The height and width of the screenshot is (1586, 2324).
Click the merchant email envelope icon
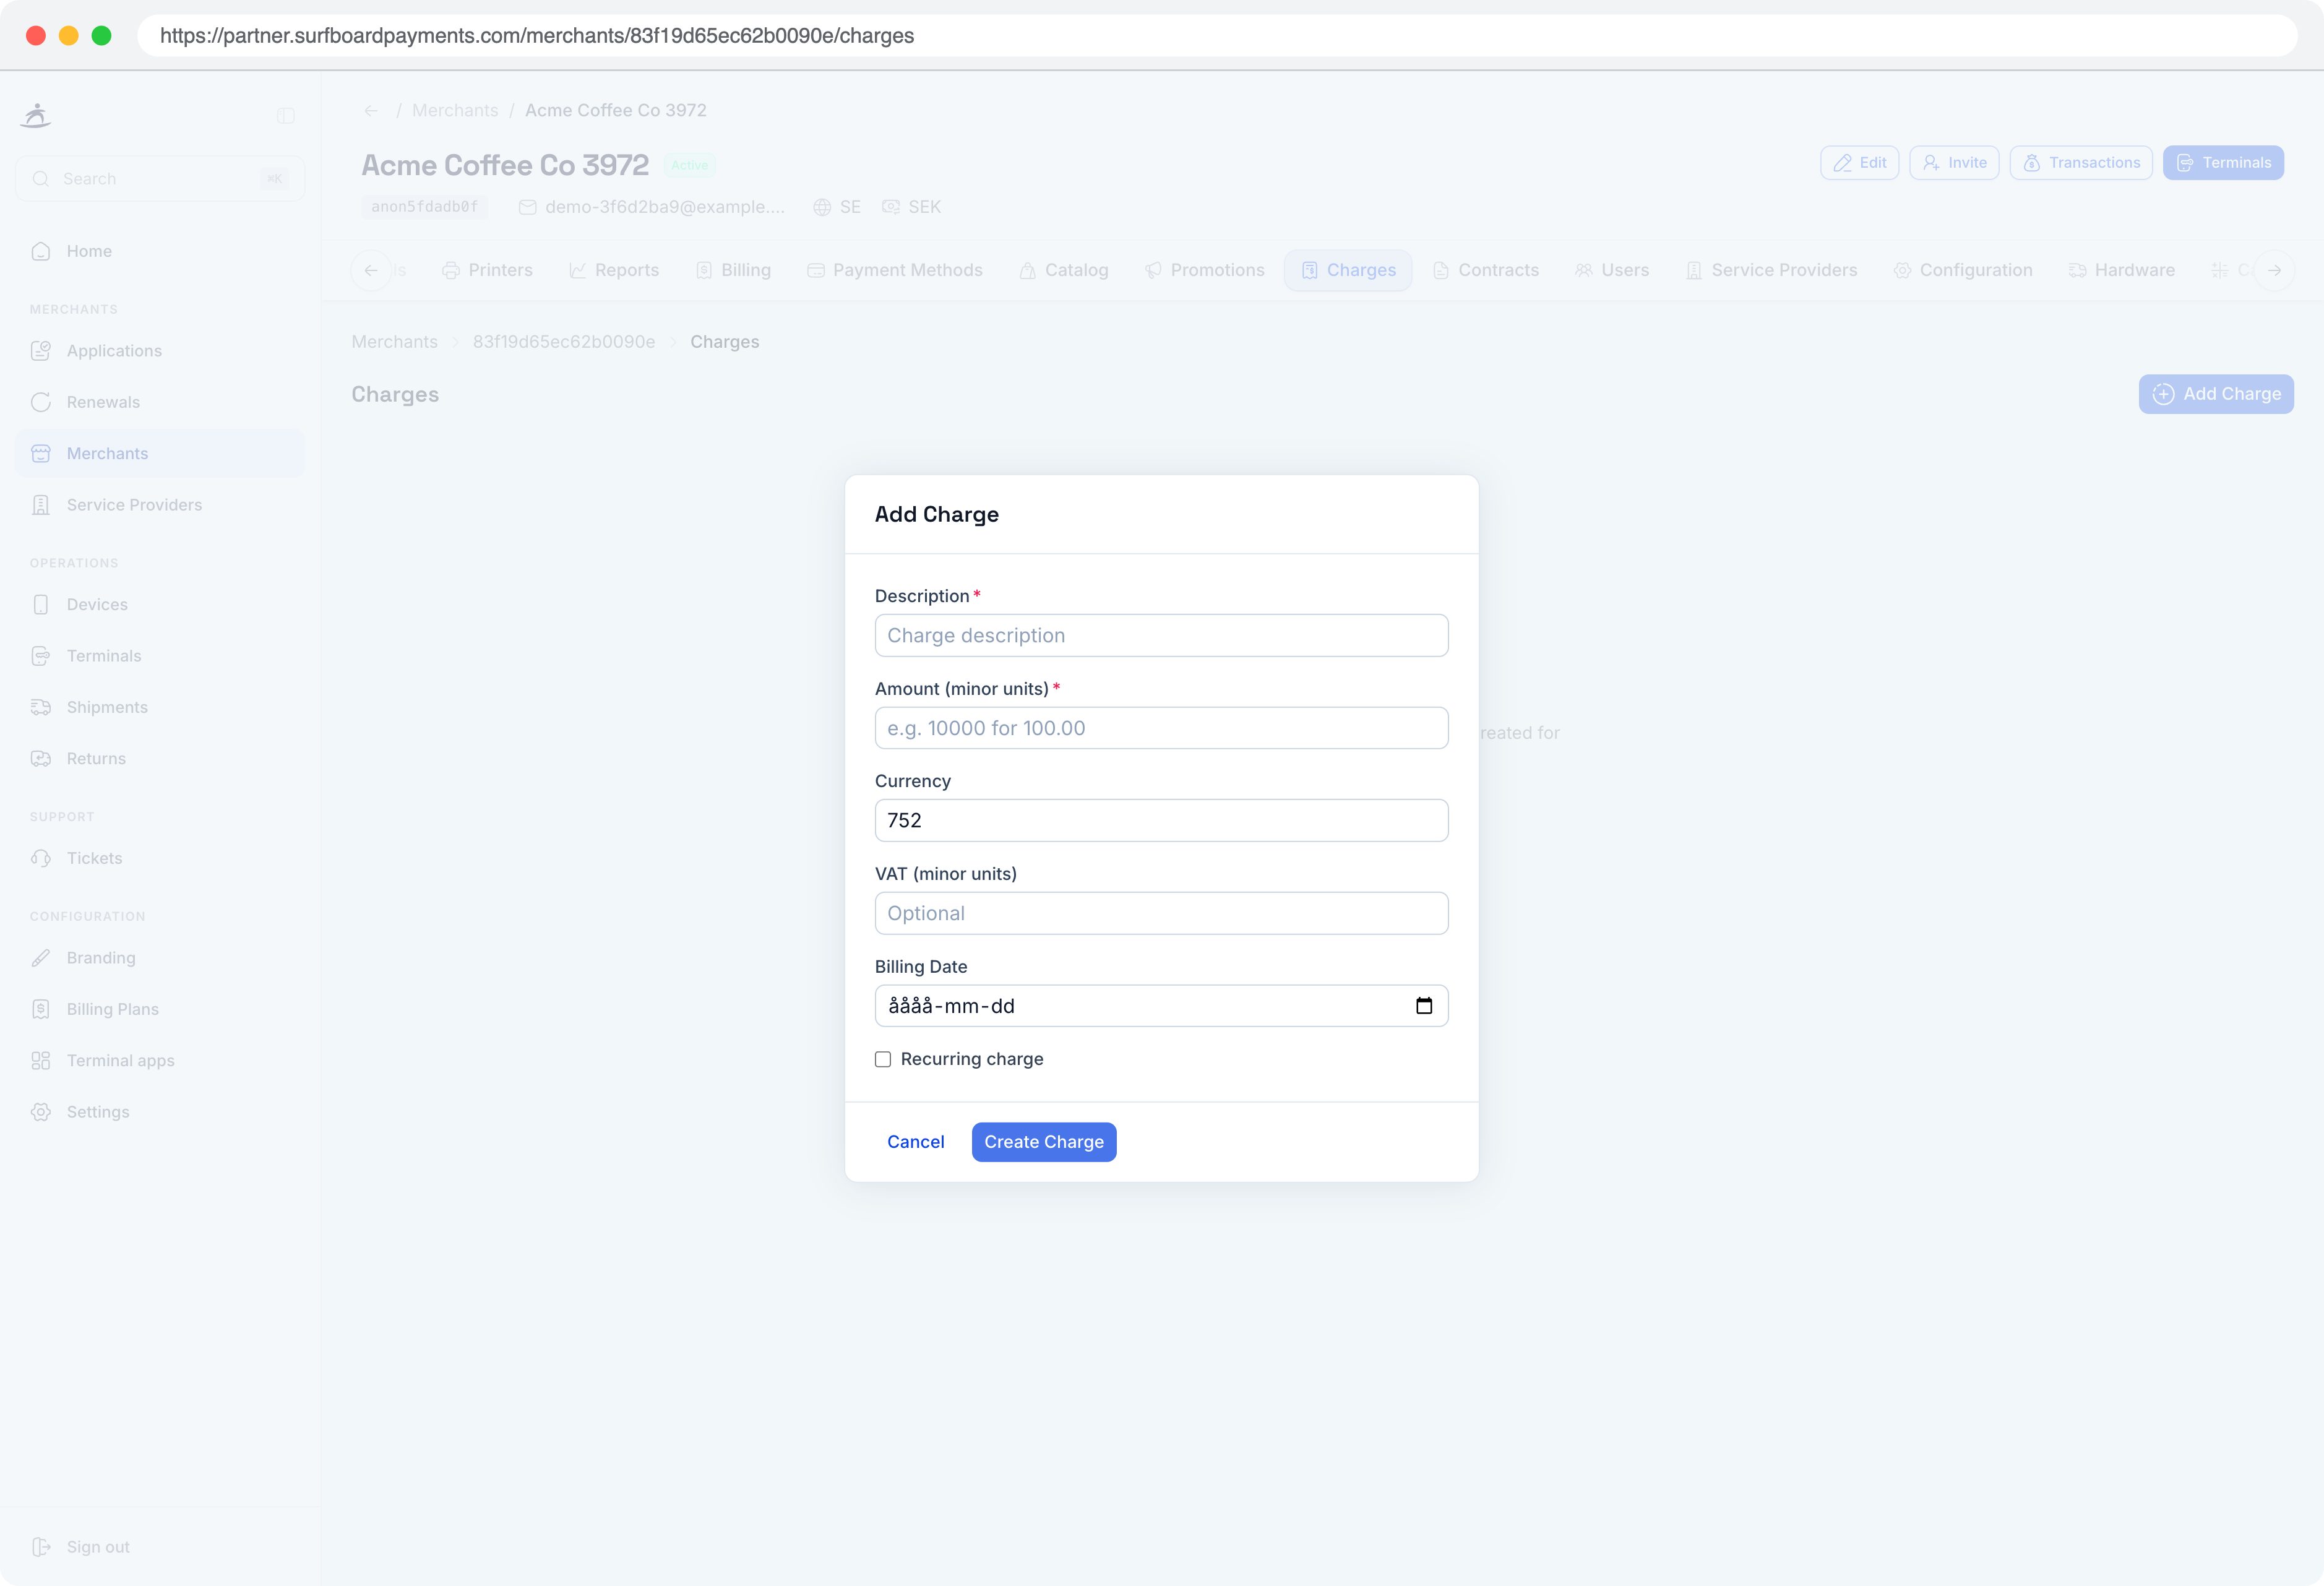click(x=528, y=207)
